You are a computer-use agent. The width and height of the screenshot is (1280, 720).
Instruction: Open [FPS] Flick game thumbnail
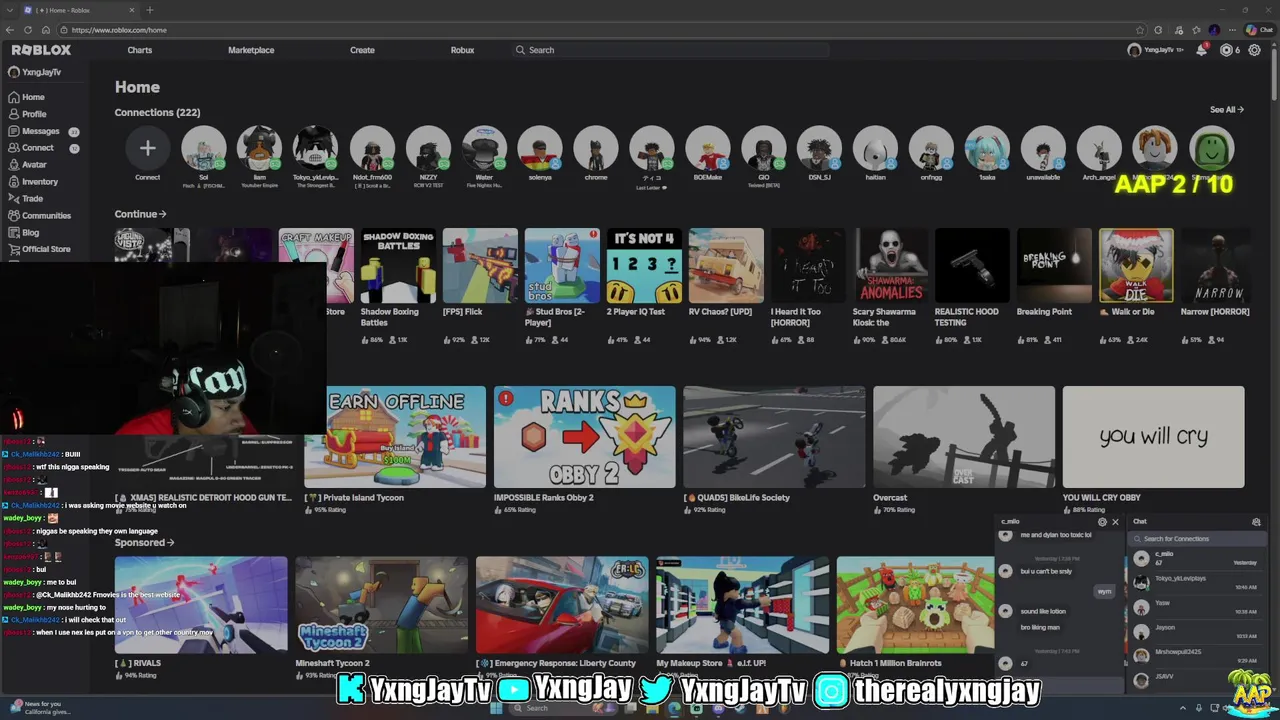(480, 265)
